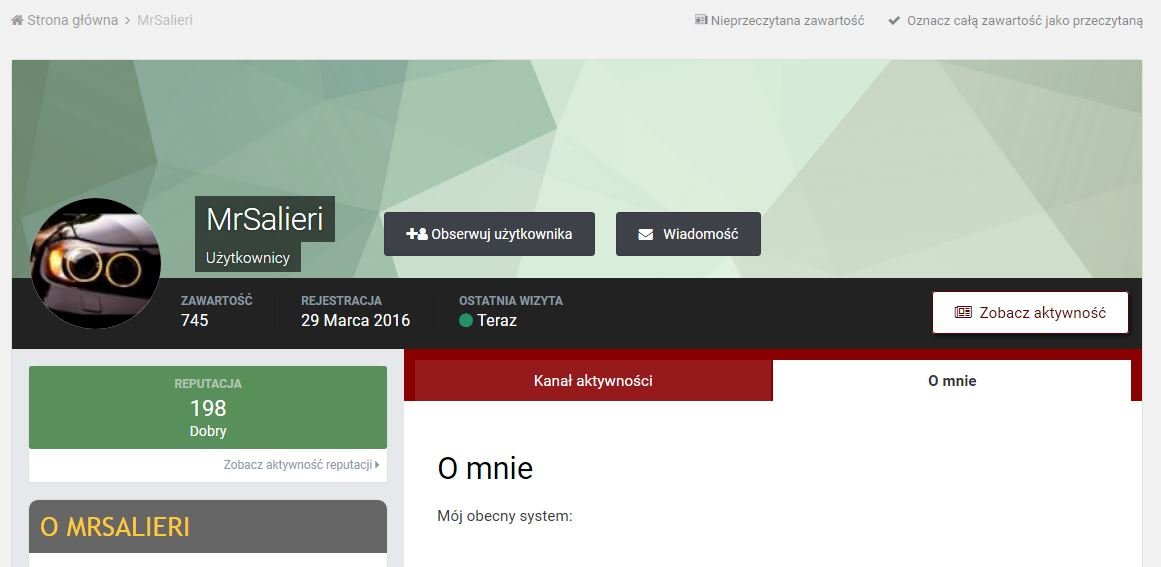Click the follow user plus-people icon

pos(417,234)
